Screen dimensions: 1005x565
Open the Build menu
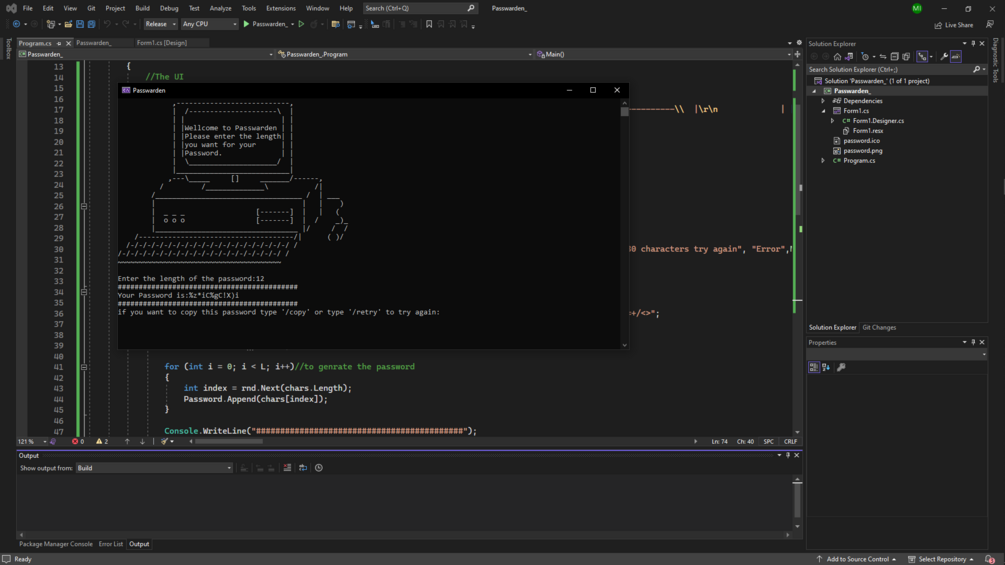(x=142, y=8)
